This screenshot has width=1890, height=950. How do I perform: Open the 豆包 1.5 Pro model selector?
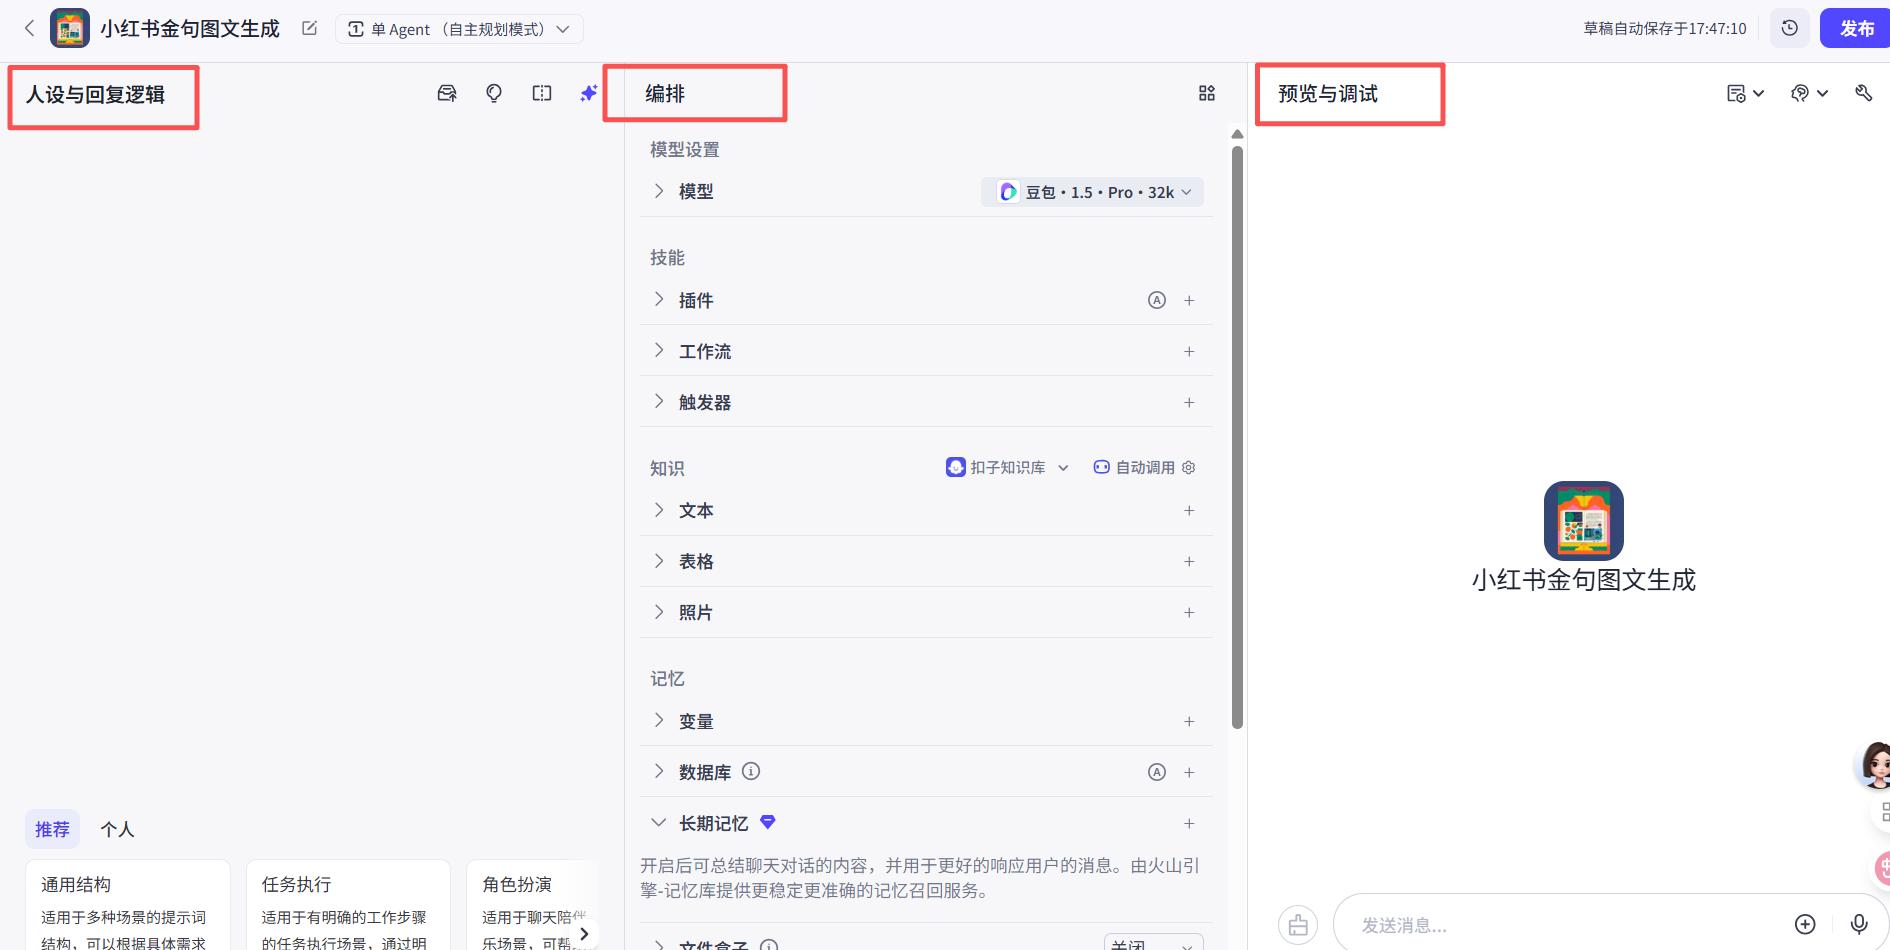coord(1092,191)
